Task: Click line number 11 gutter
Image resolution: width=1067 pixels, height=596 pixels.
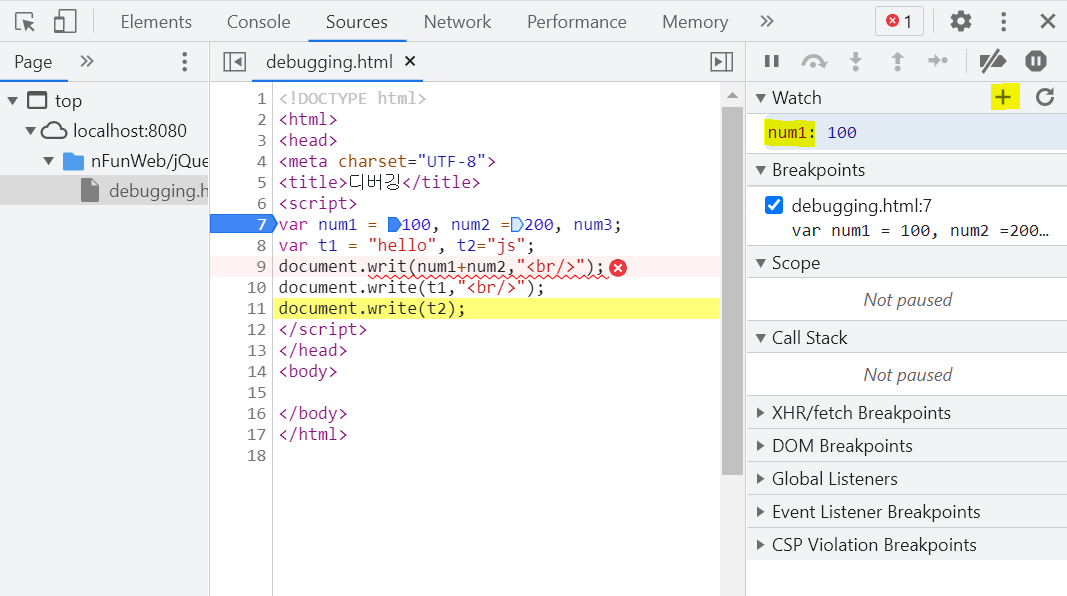Action: (x=256, y=308)
